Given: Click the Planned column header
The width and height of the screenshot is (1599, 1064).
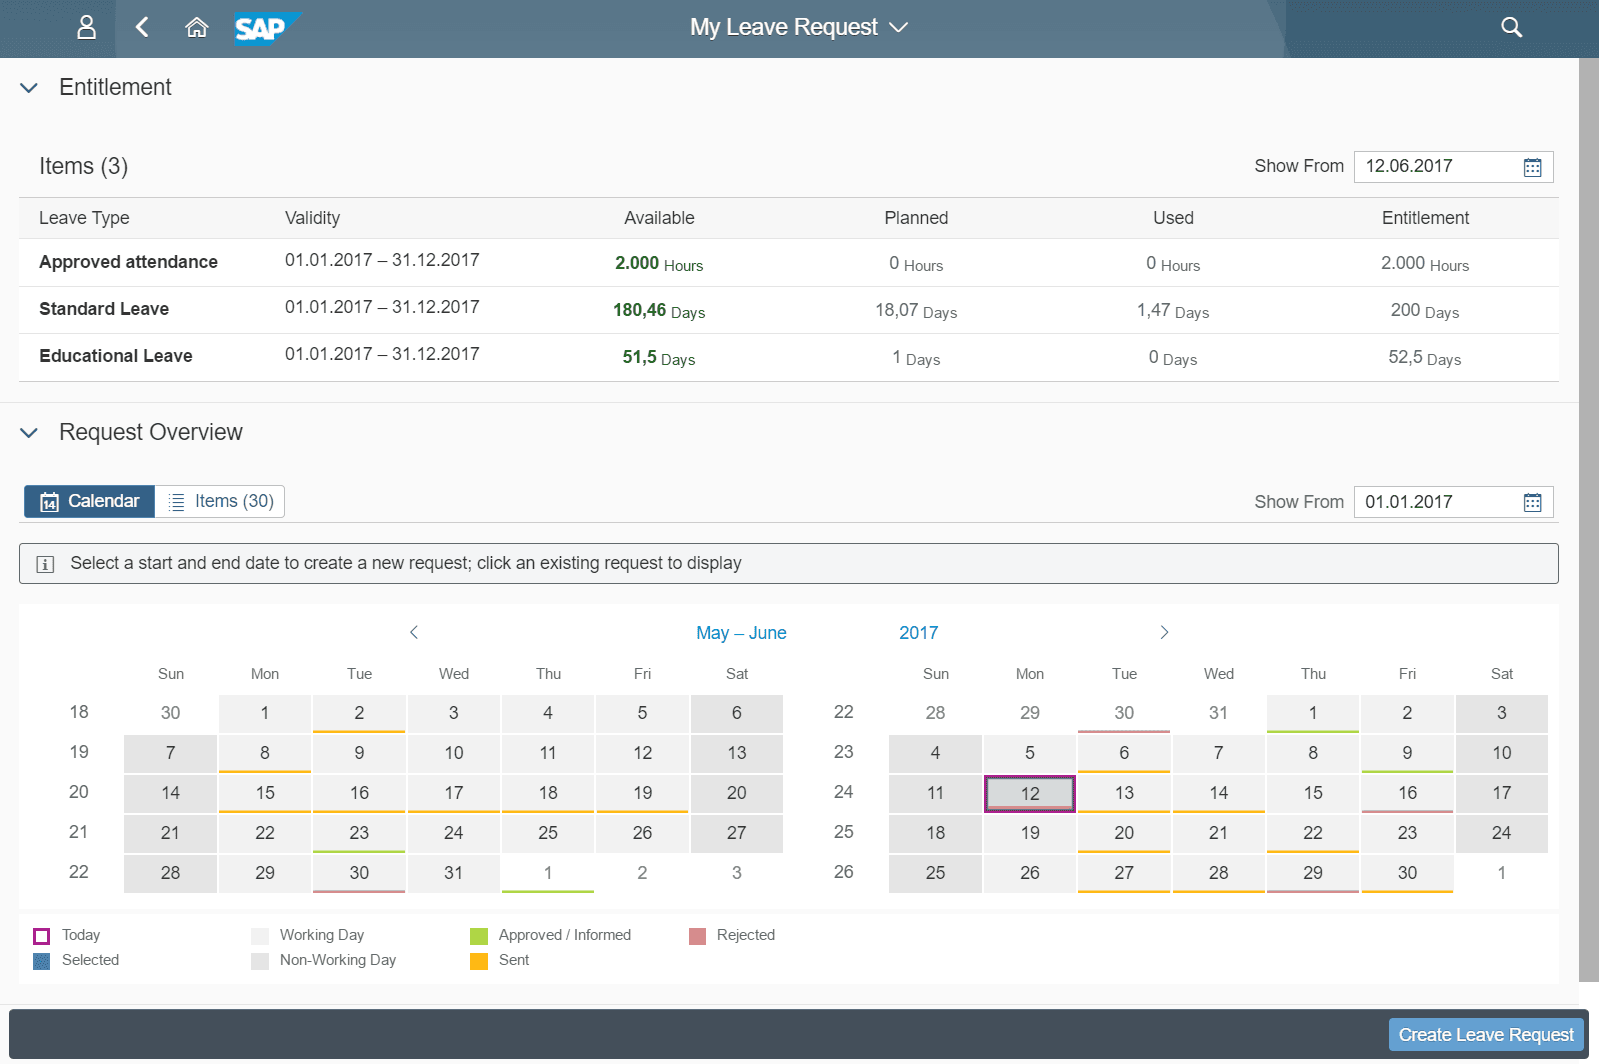Looking at the screenshot, I should click(x=916, y=218).
